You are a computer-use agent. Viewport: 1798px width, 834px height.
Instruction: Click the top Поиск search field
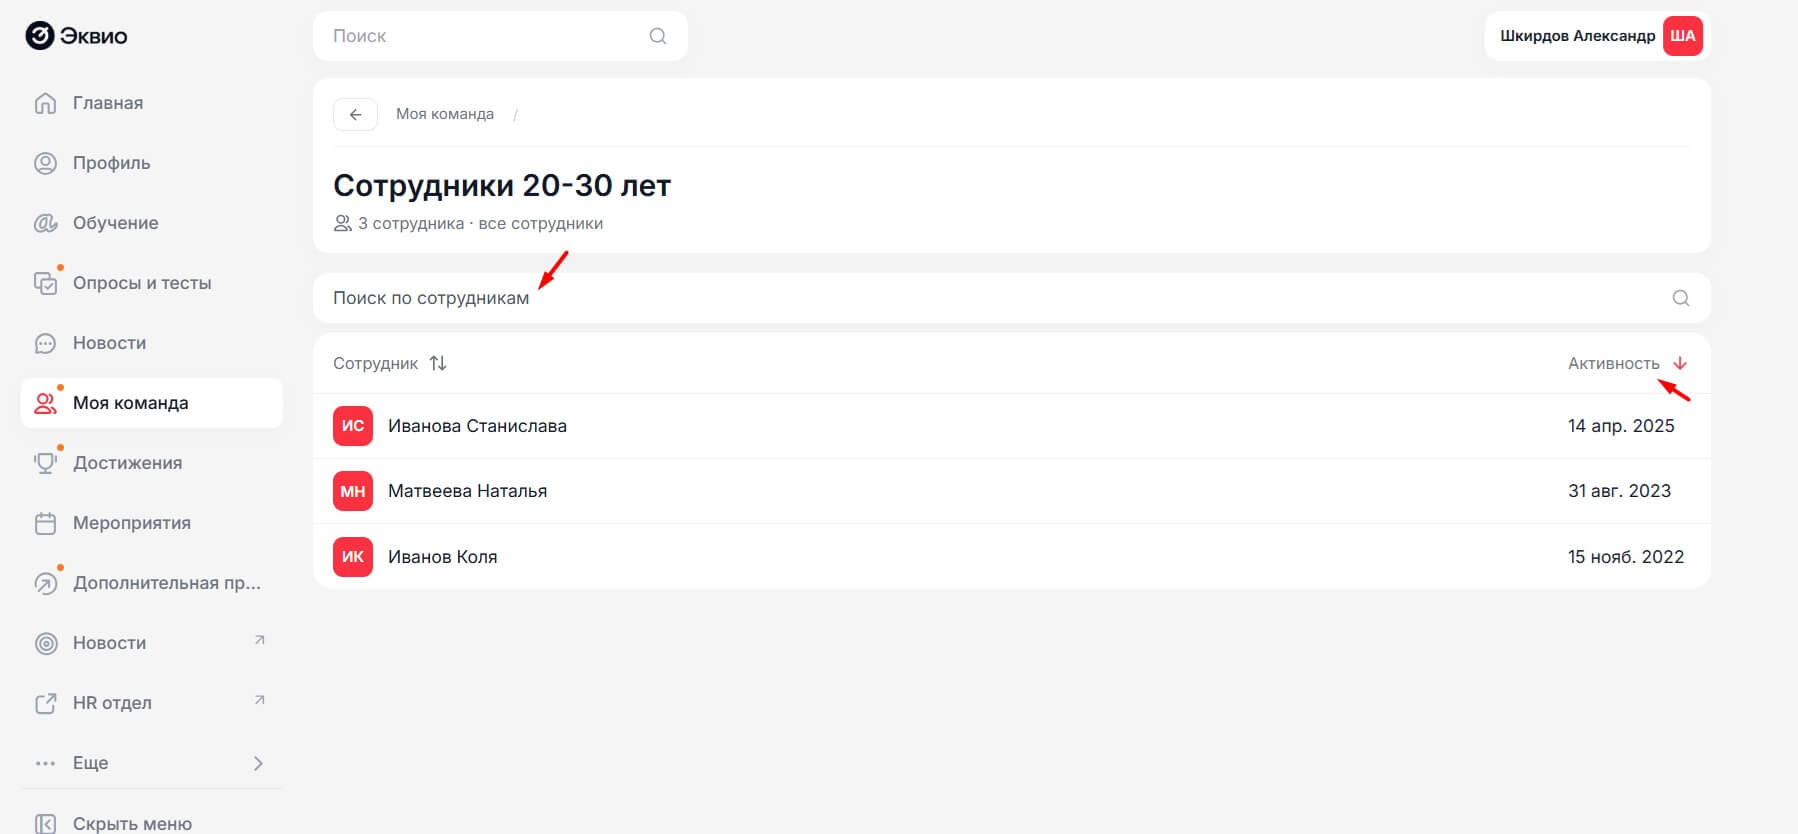[x=480, y=36]
